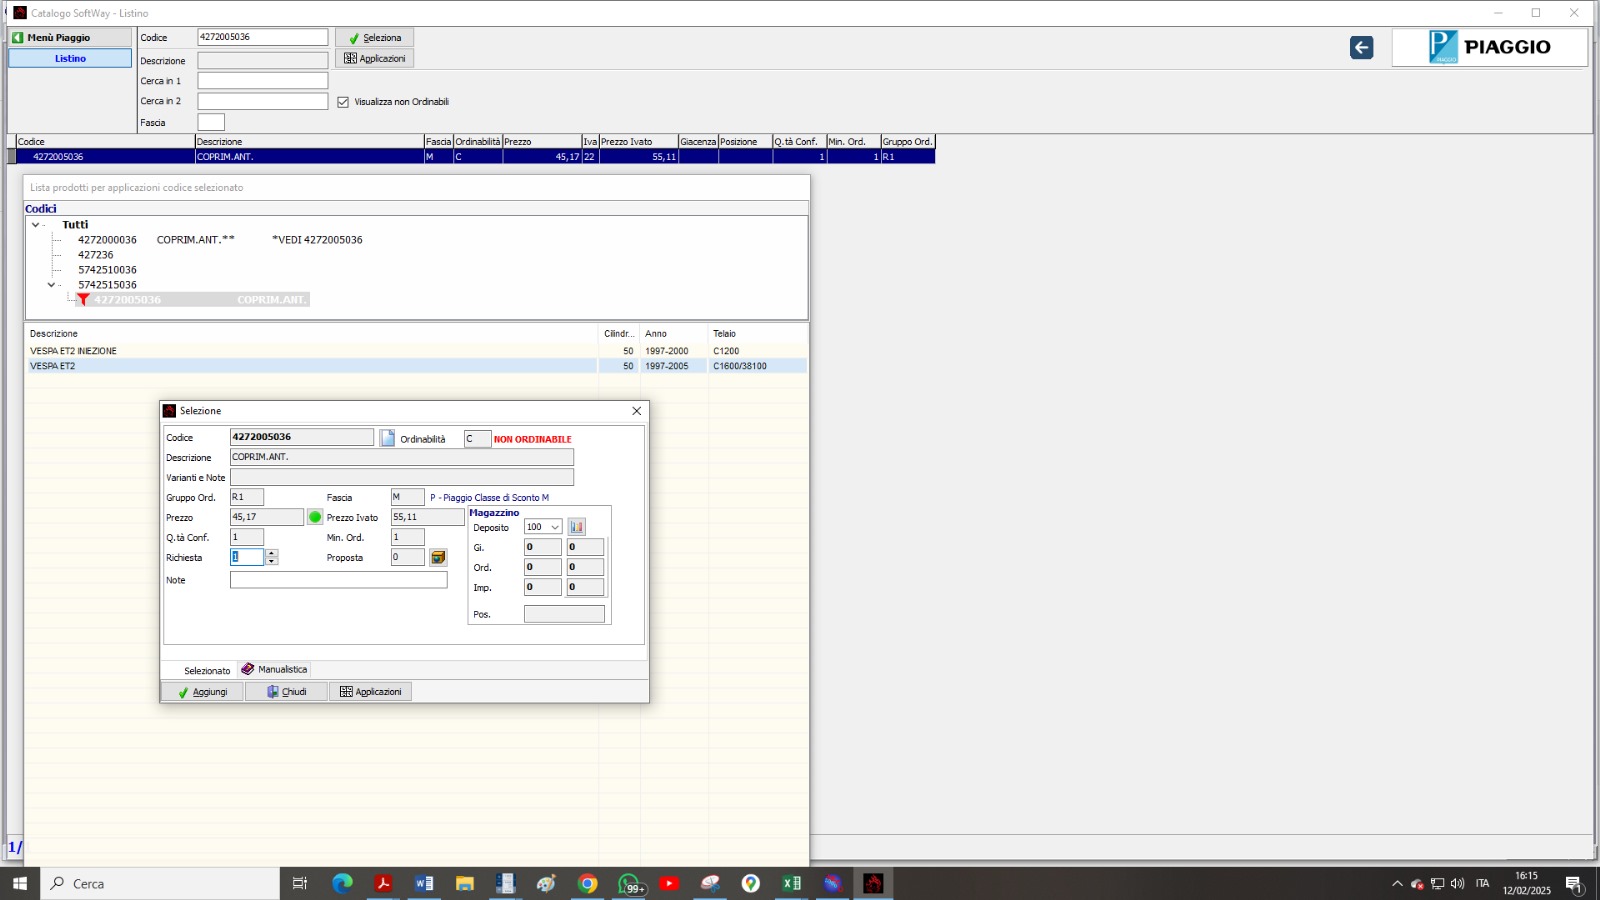Click the red filter icon in tree
Screen dimensions: 1600x900
click(84, 300)
